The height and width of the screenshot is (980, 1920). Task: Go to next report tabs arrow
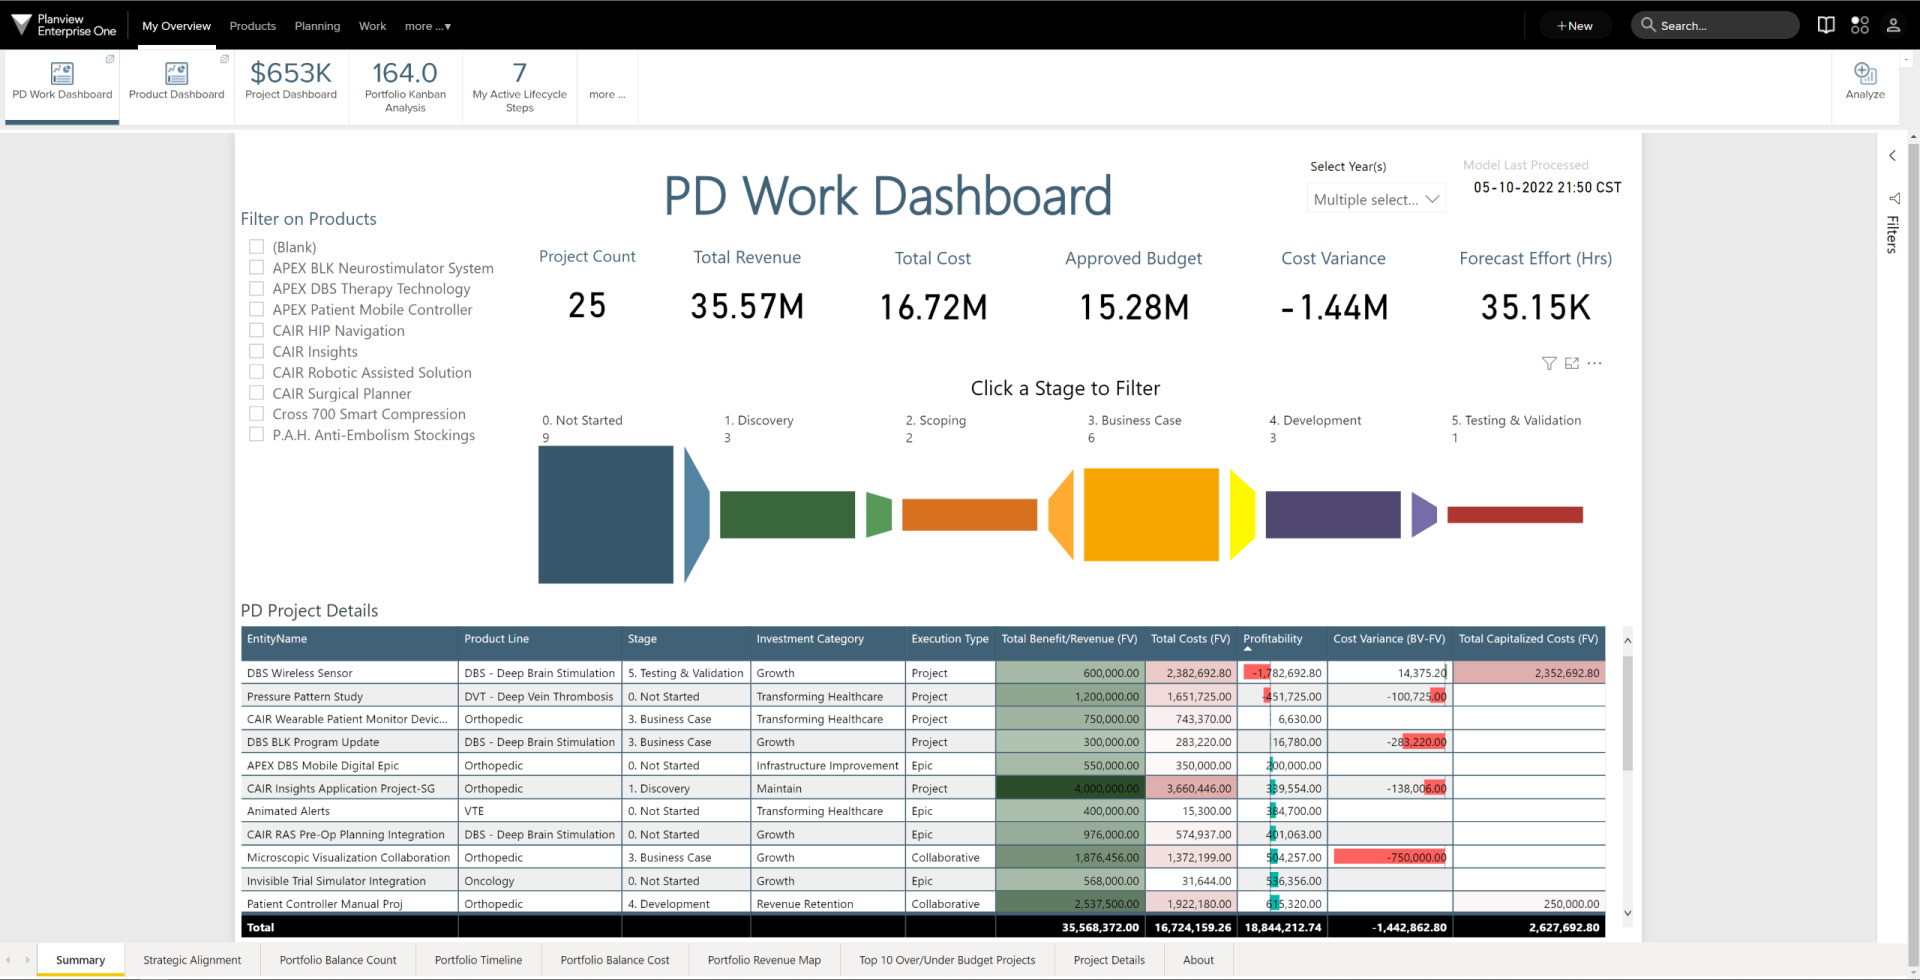click(x=27, y=960)
